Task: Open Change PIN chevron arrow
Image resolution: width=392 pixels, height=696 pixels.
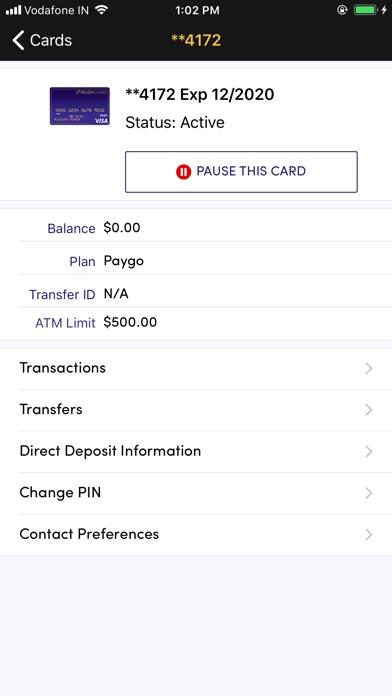Action: pyautogui.click(x=368, y=493)
